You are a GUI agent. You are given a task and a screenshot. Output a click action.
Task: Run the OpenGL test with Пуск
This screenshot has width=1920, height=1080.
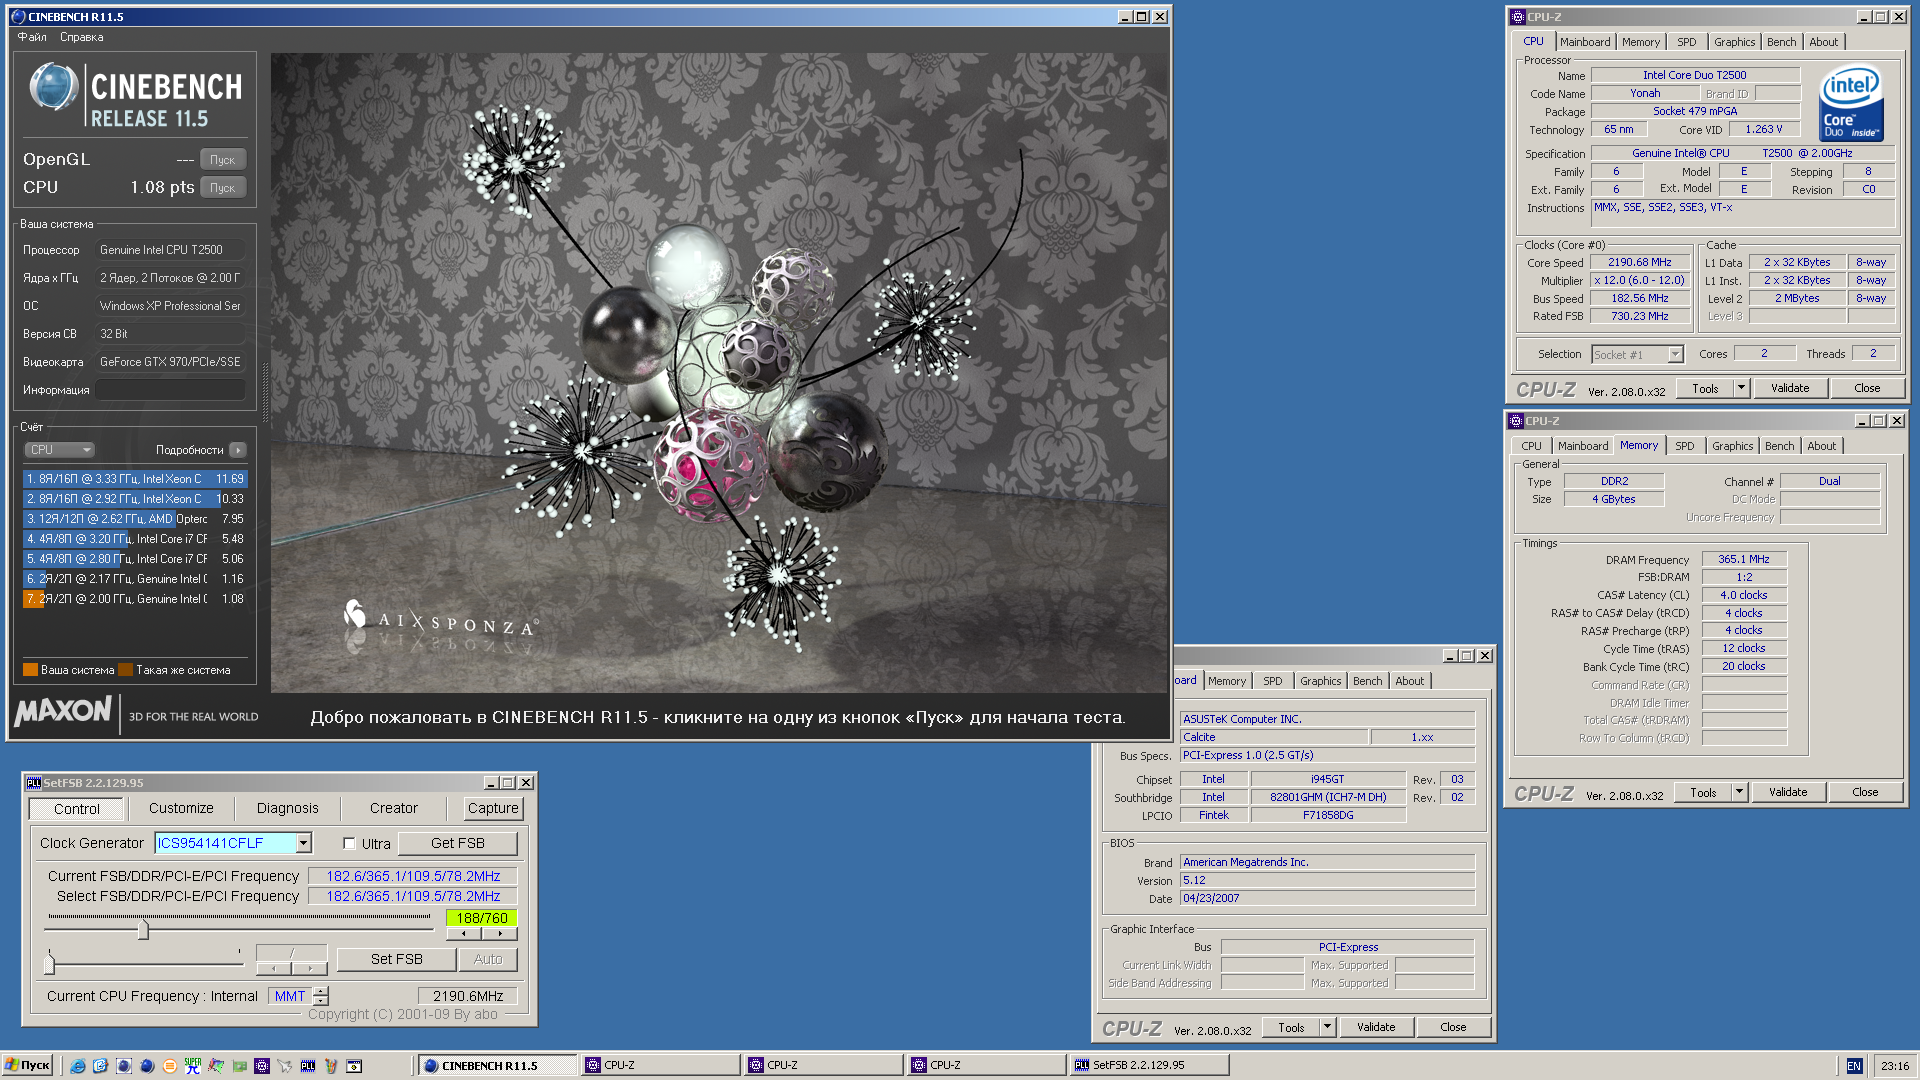222,160
